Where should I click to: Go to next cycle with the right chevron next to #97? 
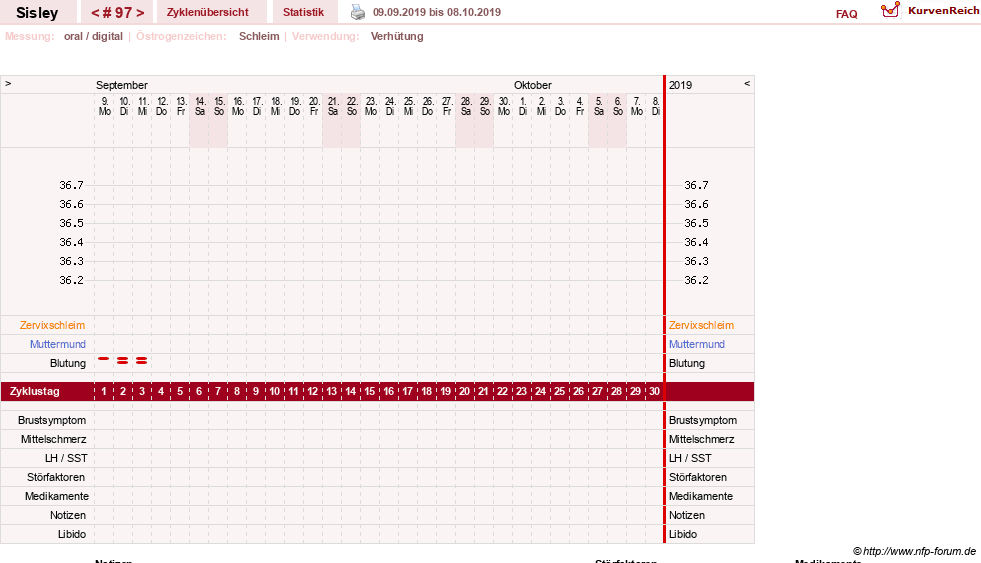(140, 13)
